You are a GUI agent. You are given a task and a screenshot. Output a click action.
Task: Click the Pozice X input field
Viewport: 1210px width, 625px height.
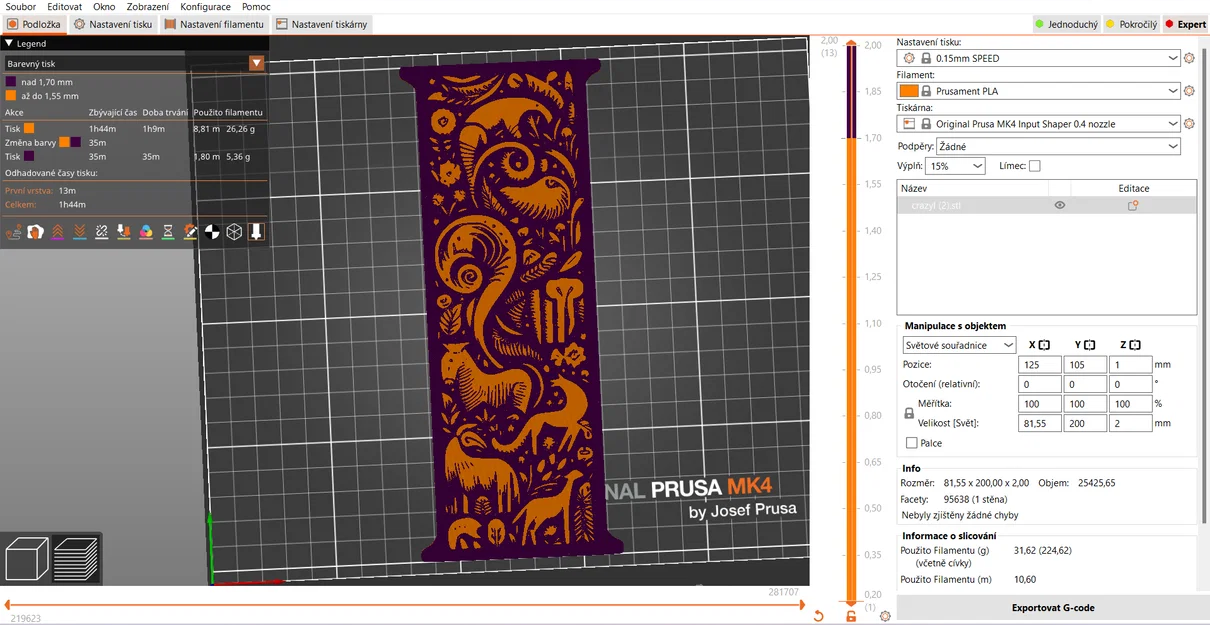[x=1040, y=365]
